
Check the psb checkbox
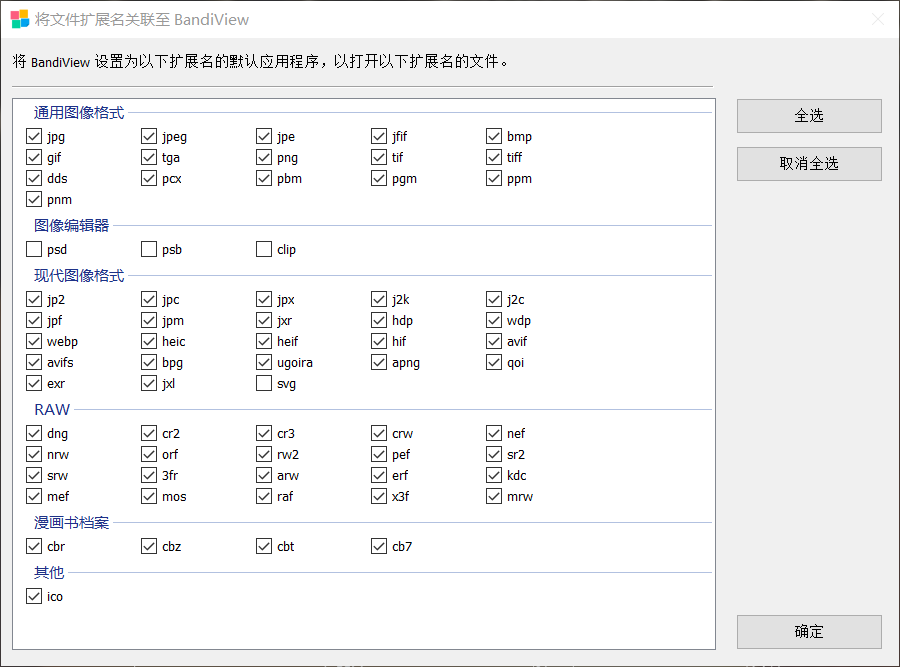click(x=149, y=249)
